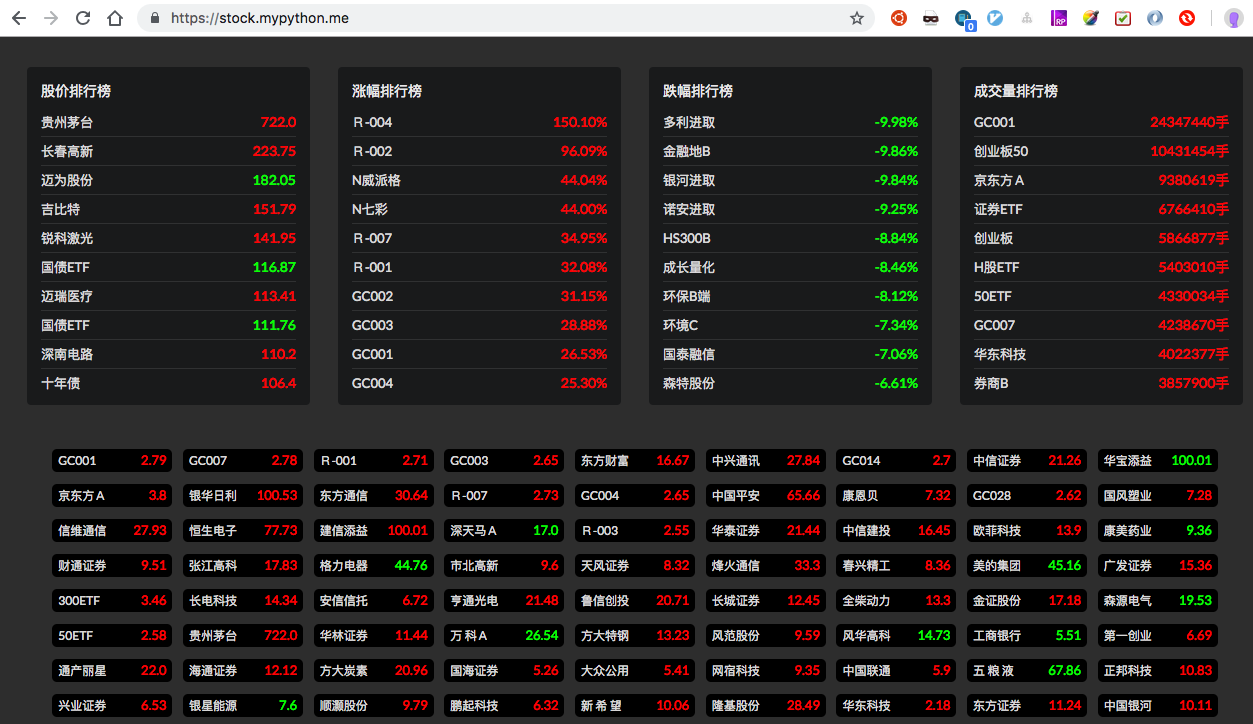The image size is (1253, 724).
Task: Open the 万科A 26.54 stock tile
Action: point(504,636)
